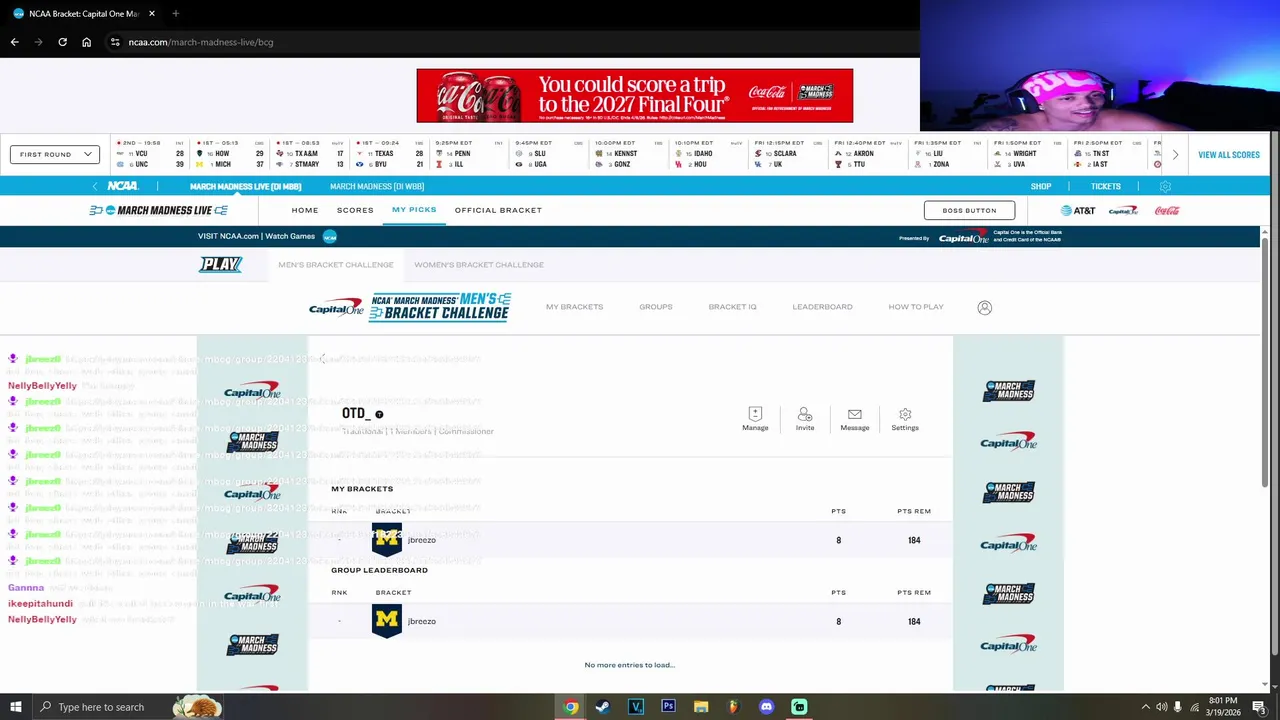Click the Michigan logo in My Brackets row
The image size is (1280, 720).
tap(387, 540)
